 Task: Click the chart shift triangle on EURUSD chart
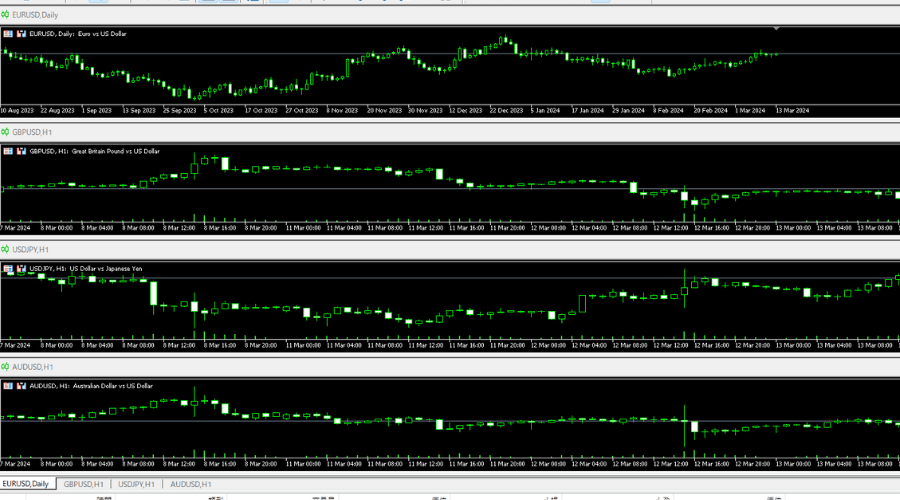click(x=776, y=29)
